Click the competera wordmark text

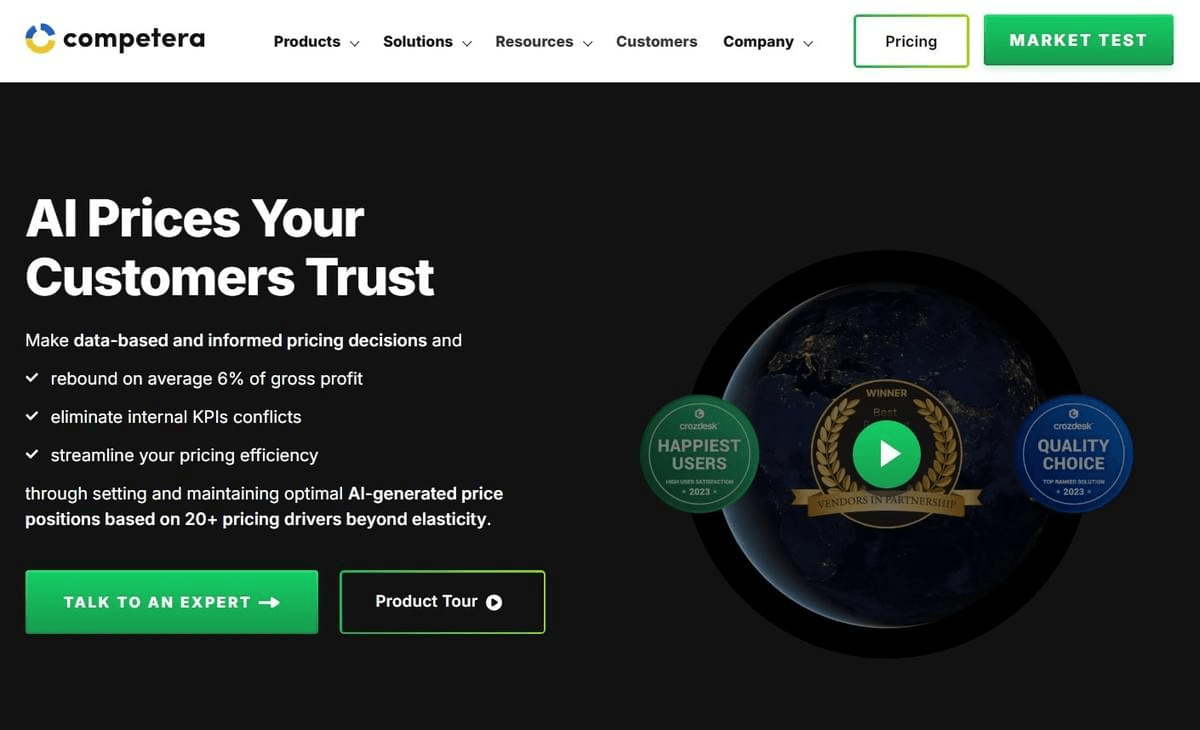click(134, 39)
